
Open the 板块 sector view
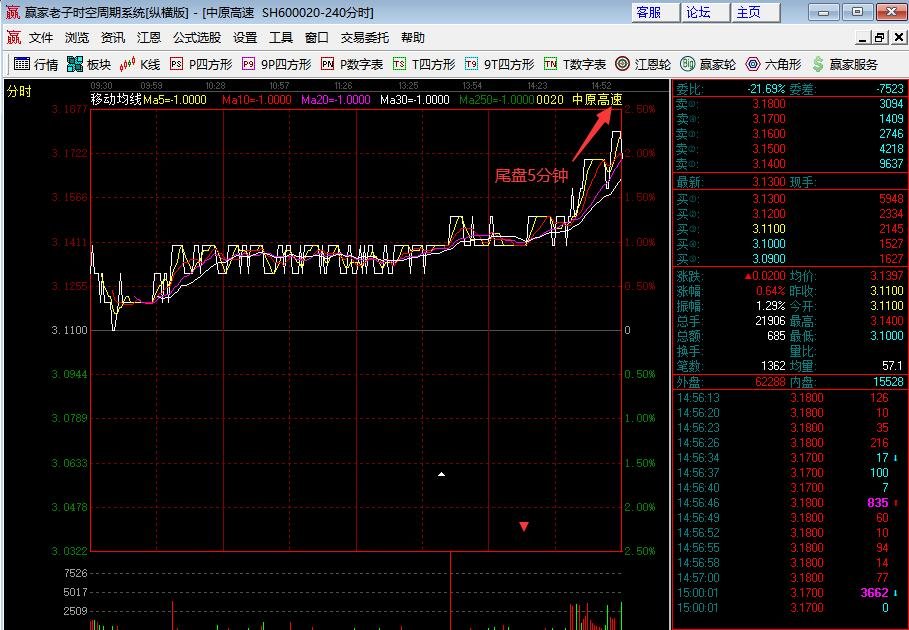[x=89, y=64]
